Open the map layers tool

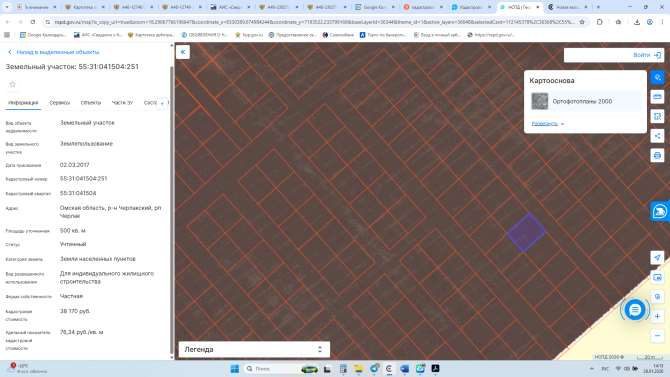pos(658,97)
